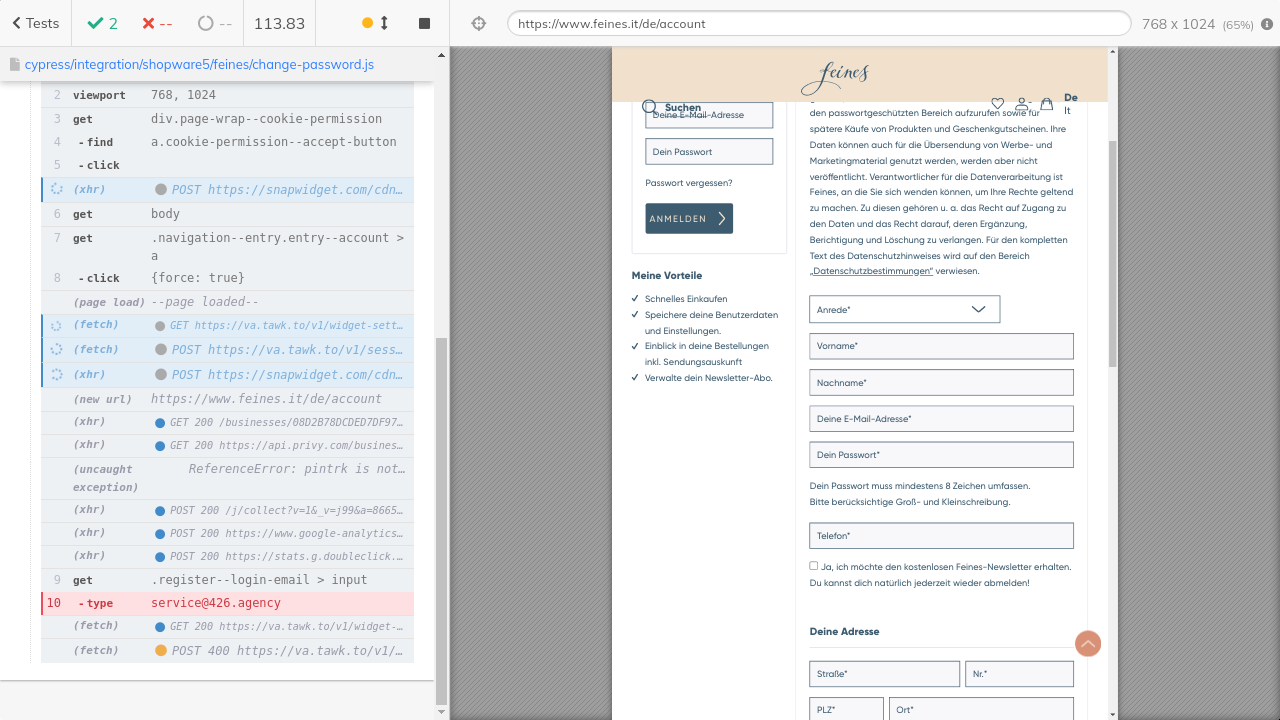Open the account user icon
This screenshot has height=720, width=1280.
1023,104
